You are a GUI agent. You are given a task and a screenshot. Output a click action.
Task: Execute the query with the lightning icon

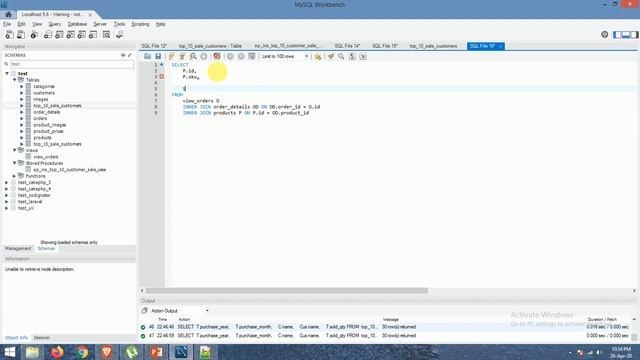coord(171,56)
